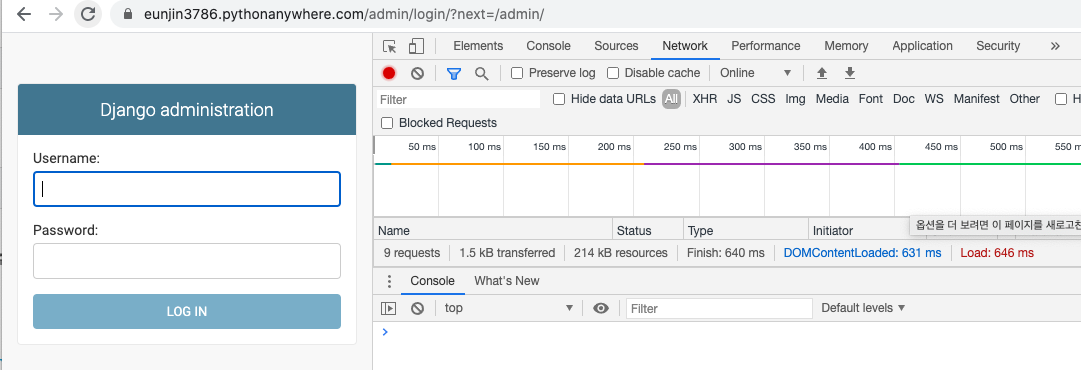Toggle the network filter funnel icon
This screenshot has height=370, width=1081.
click(x=454, y=73)
